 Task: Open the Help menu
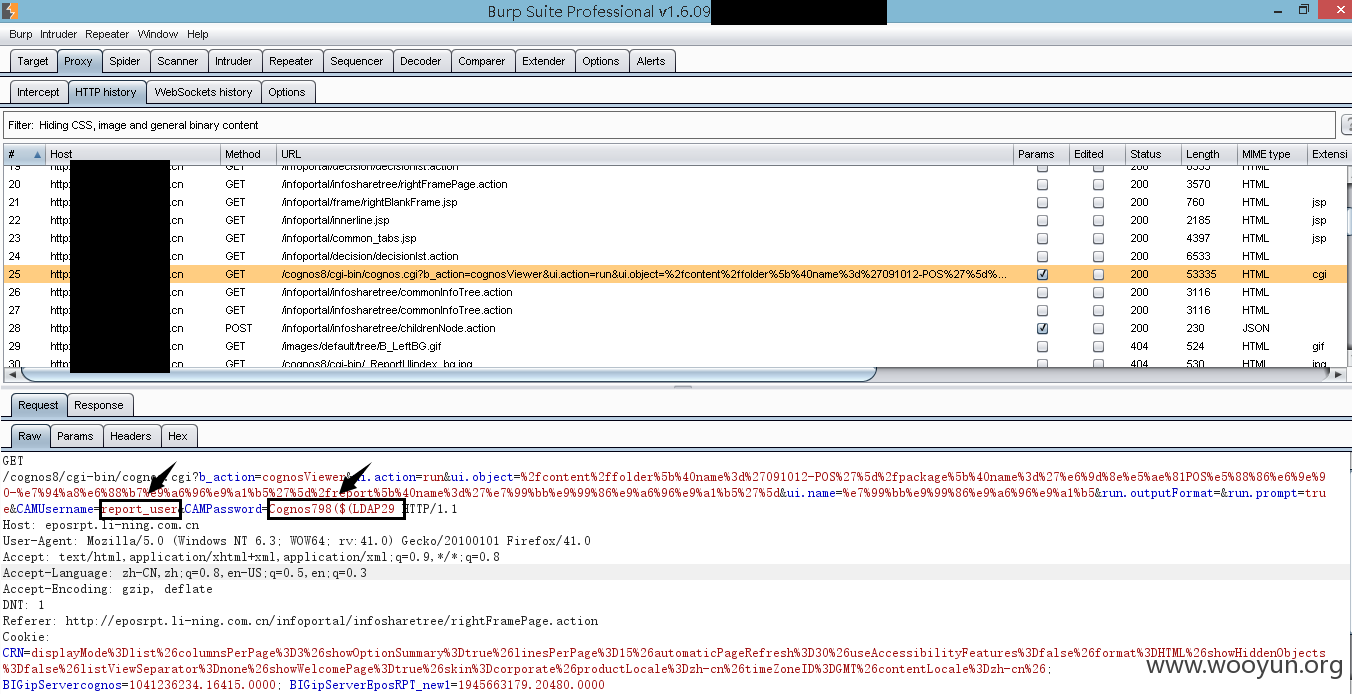198,34
